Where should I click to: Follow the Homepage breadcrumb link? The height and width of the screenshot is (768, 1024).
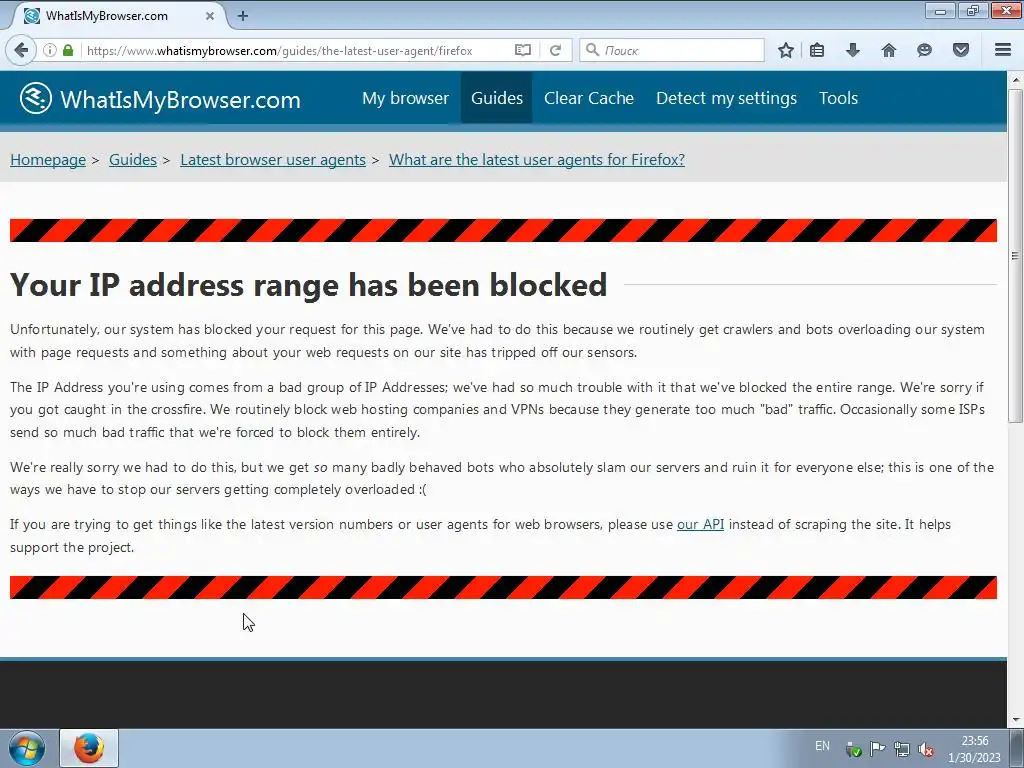point(48,160)
